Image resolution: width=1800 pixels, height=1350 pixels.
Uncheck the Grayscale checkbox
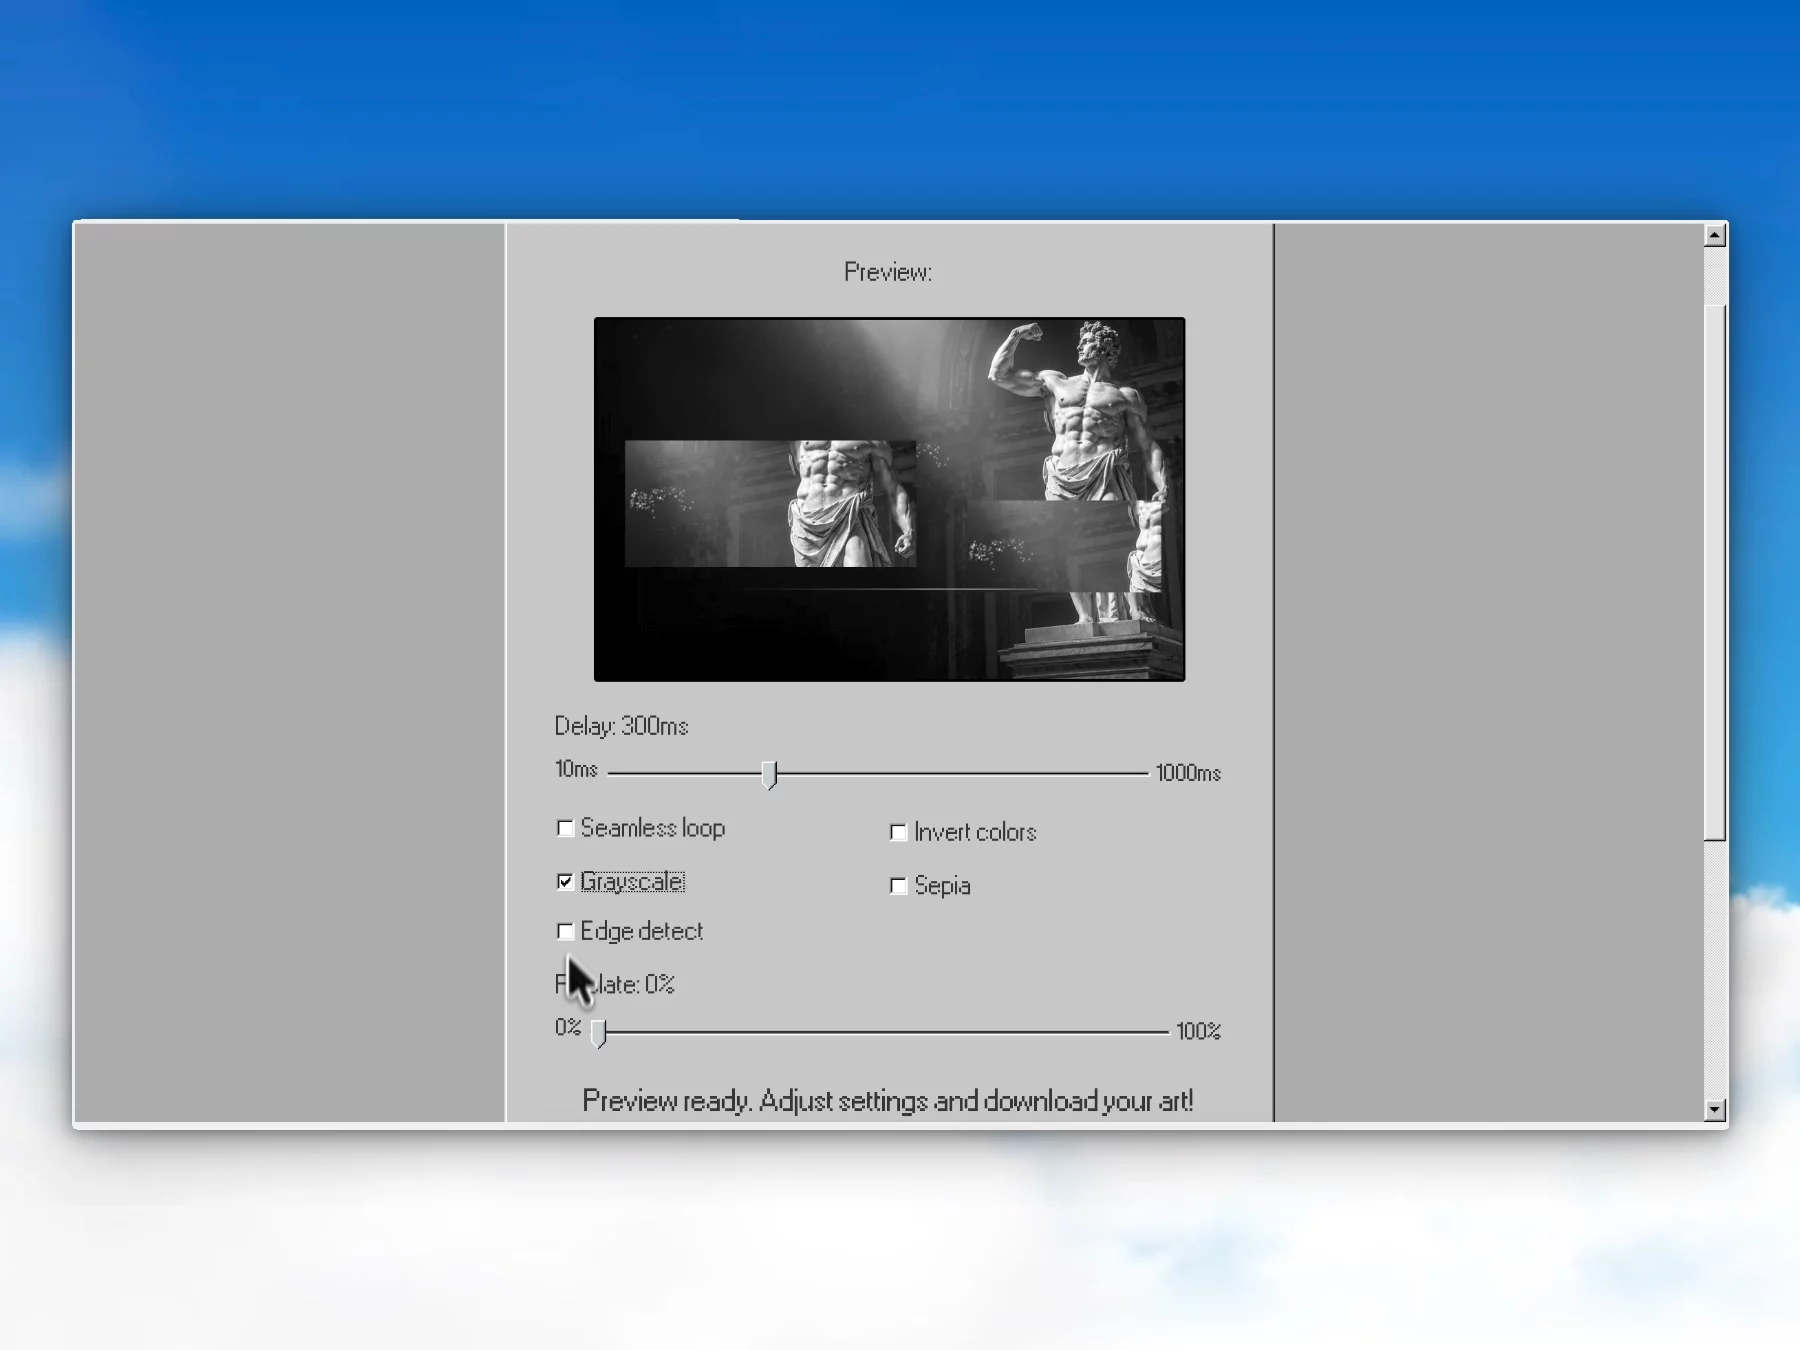point(565,881)
